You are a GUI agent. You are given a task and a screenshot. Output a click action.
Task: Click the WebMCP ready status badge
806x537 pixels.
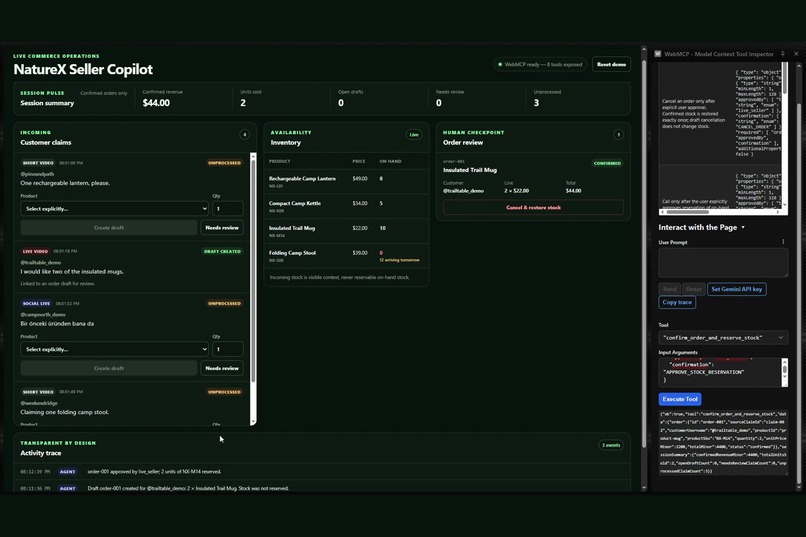(540, 64)
